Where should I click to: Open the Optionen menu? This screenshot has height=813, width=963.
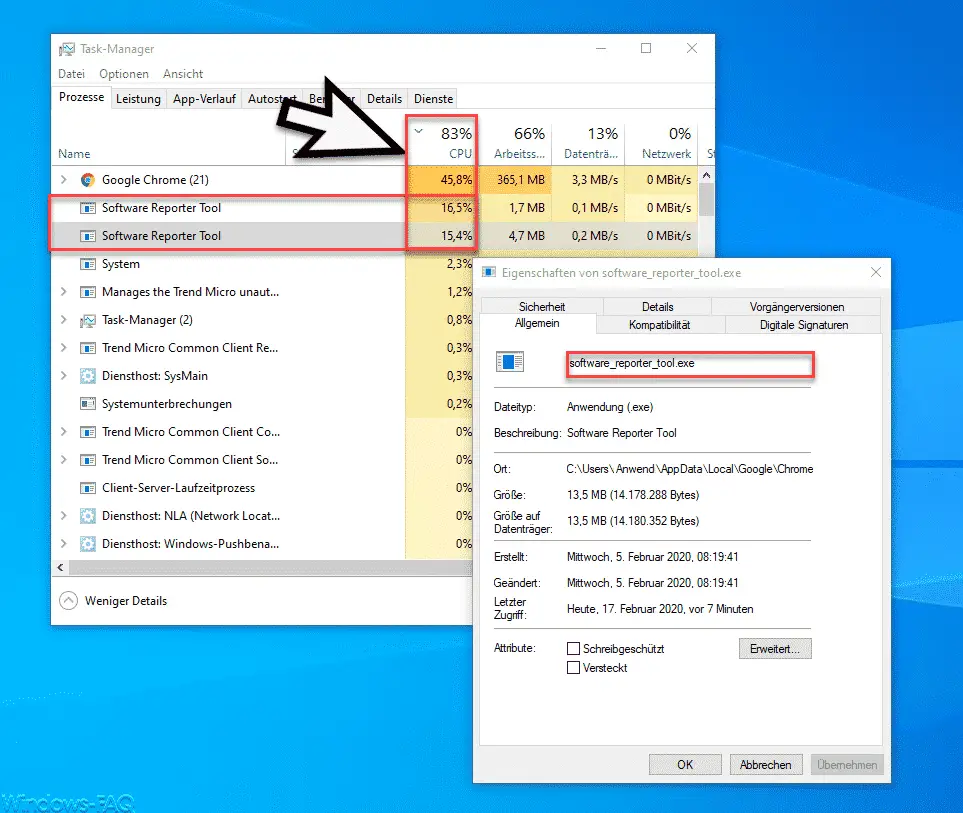coord(124,74)
